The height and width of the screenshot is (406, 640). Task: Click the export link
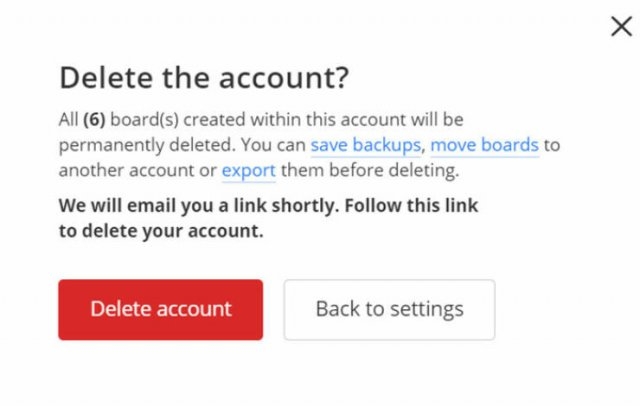coord(248,170)
